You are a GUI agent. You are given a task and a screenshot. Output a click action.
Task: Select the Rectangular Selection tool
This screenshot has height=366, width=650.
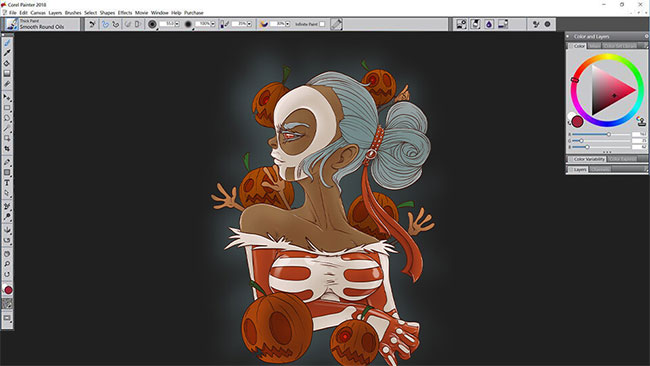pyautogui.click(x=7, y=108)
